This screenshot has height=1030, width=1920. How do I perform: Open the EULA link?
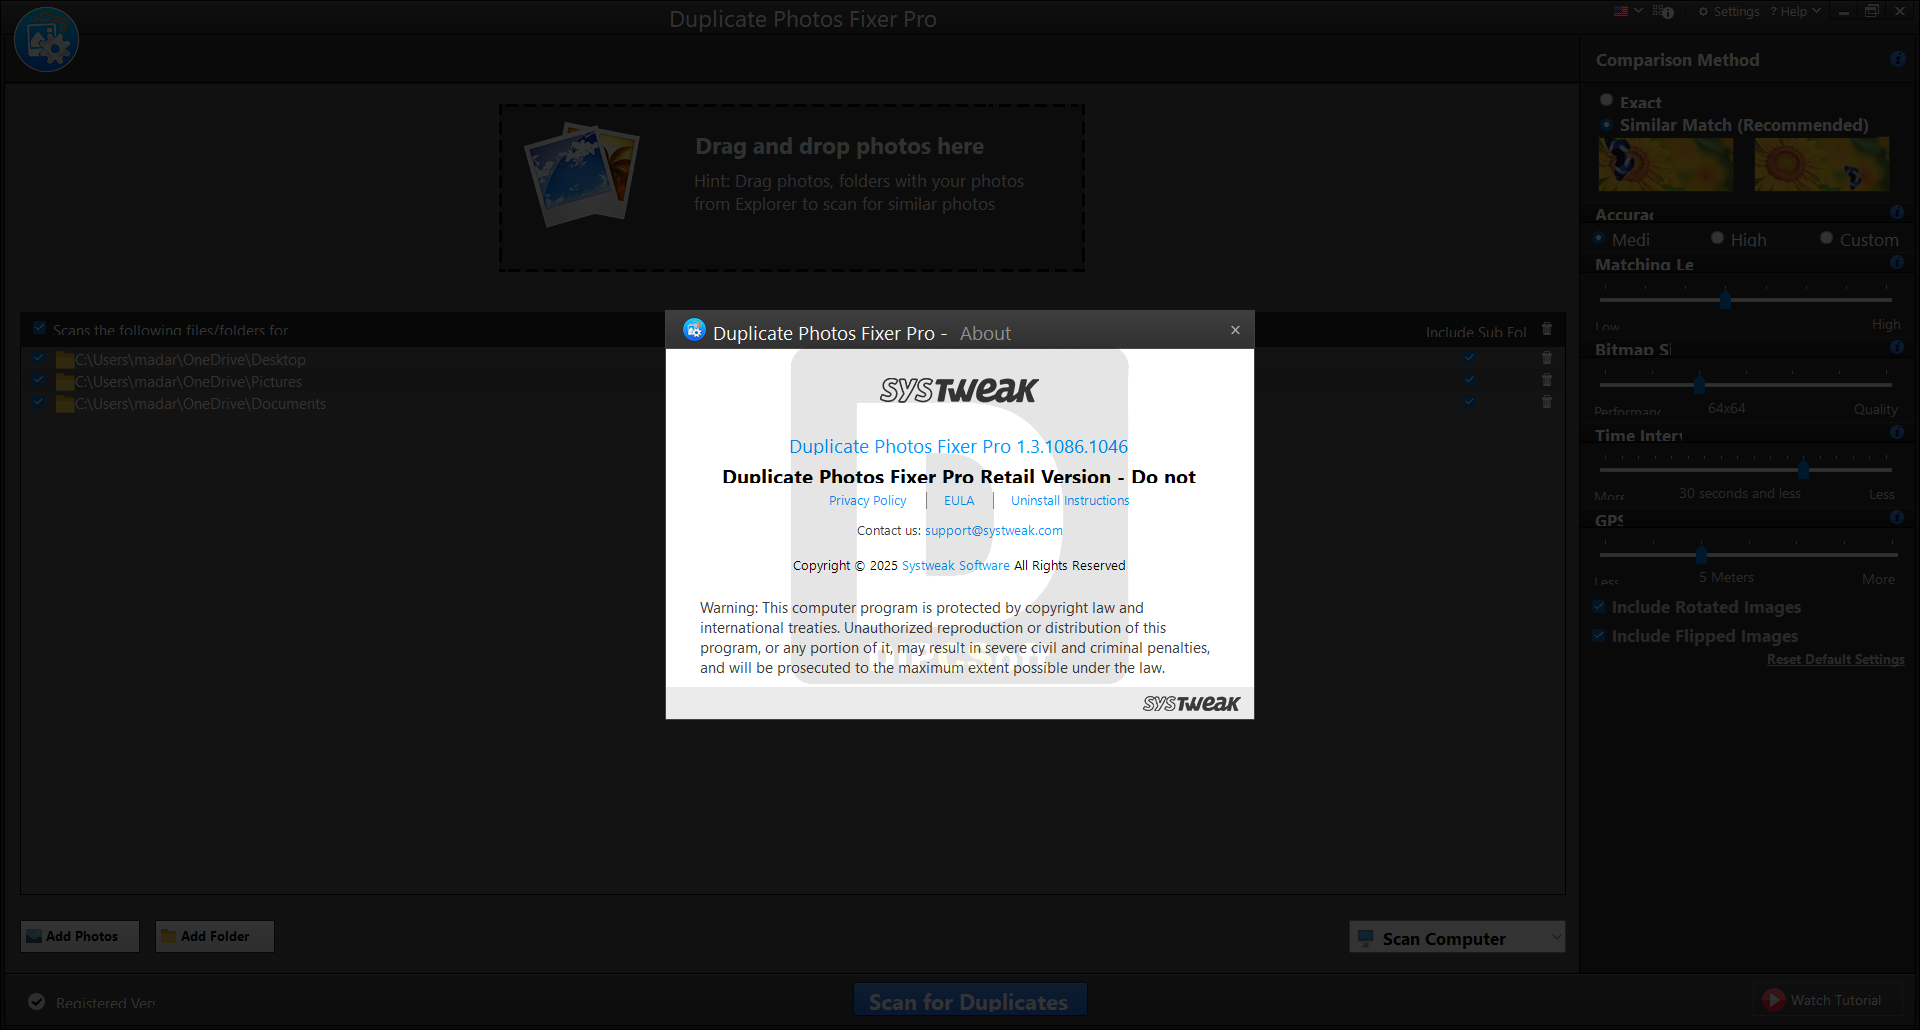tap(959, 501)
